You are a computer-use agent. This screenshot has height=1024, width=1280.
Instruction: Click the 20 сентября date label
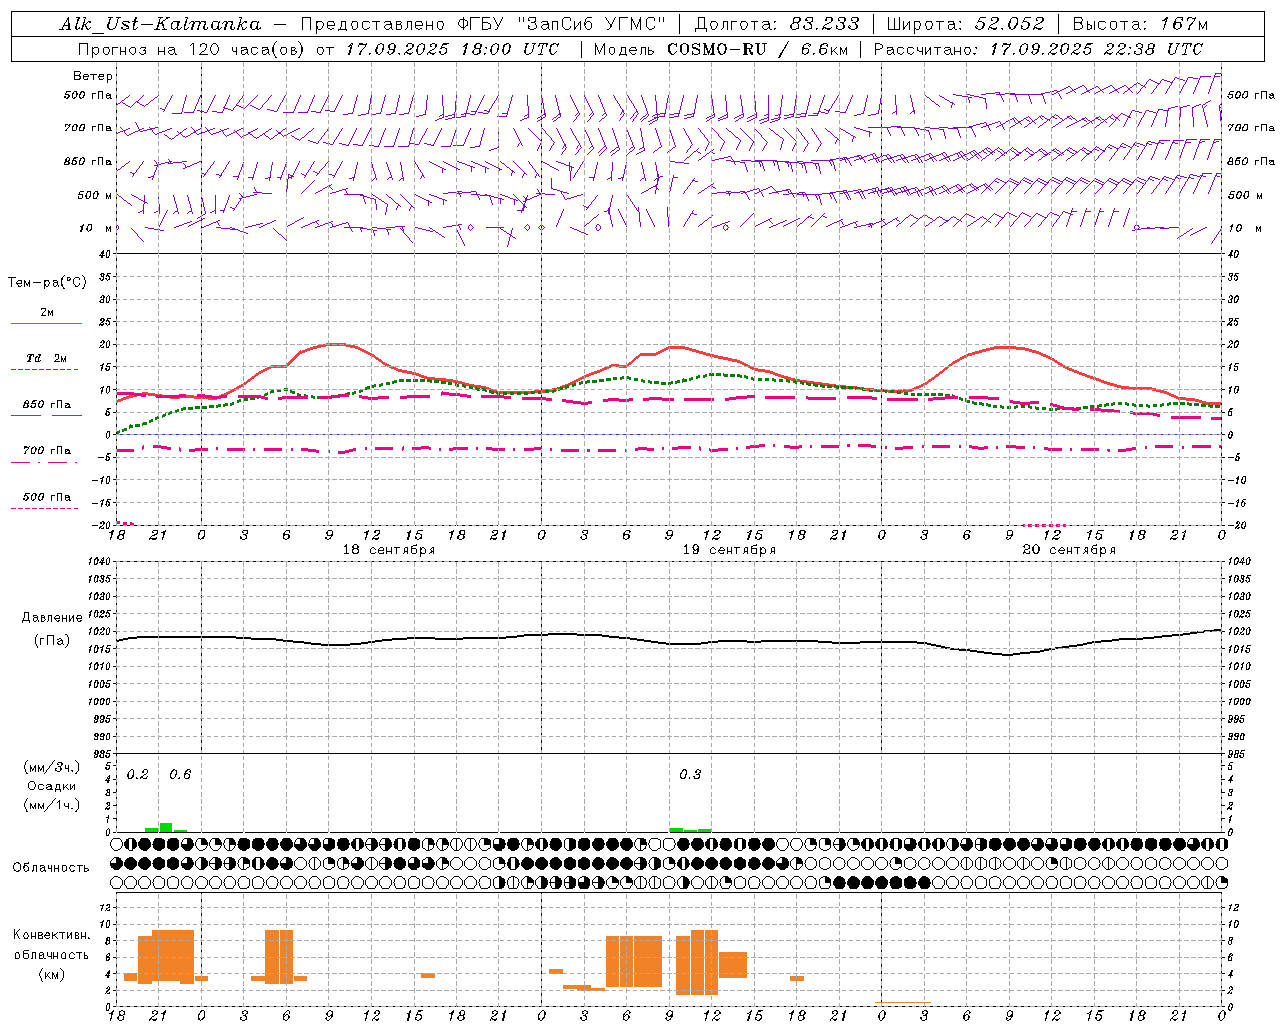pyautogui.click(x=1069, y=550)
